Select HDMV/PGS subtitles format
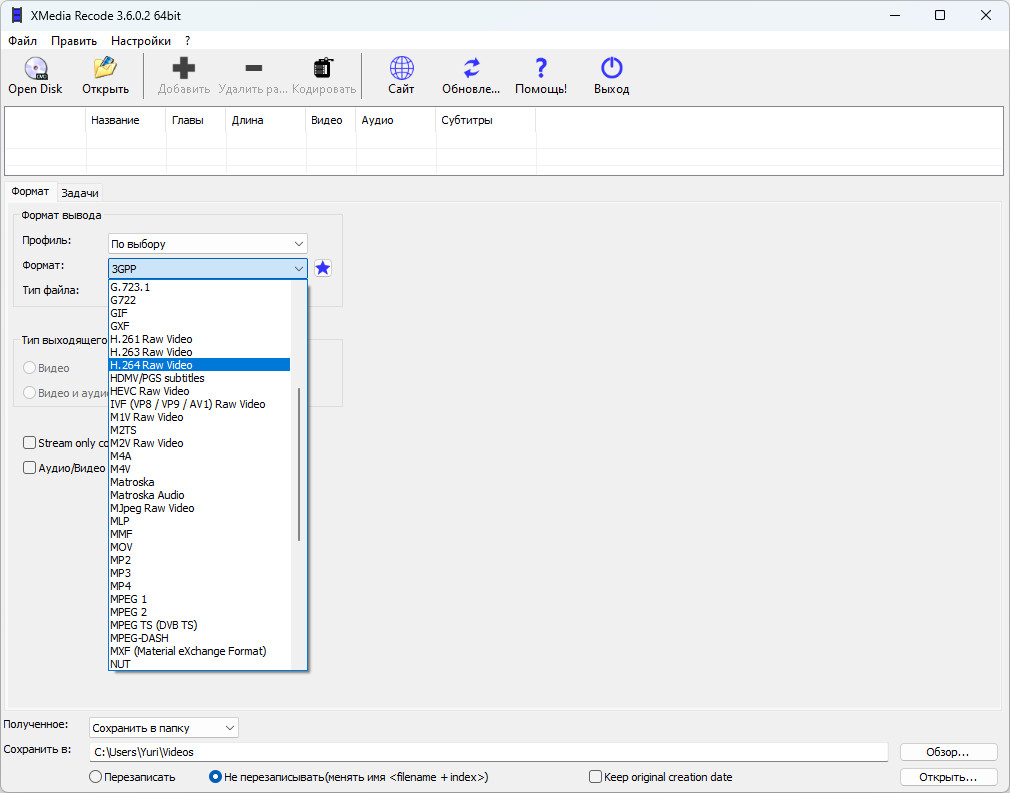Viewport: 1010px width, 793px height. [200, 377]
